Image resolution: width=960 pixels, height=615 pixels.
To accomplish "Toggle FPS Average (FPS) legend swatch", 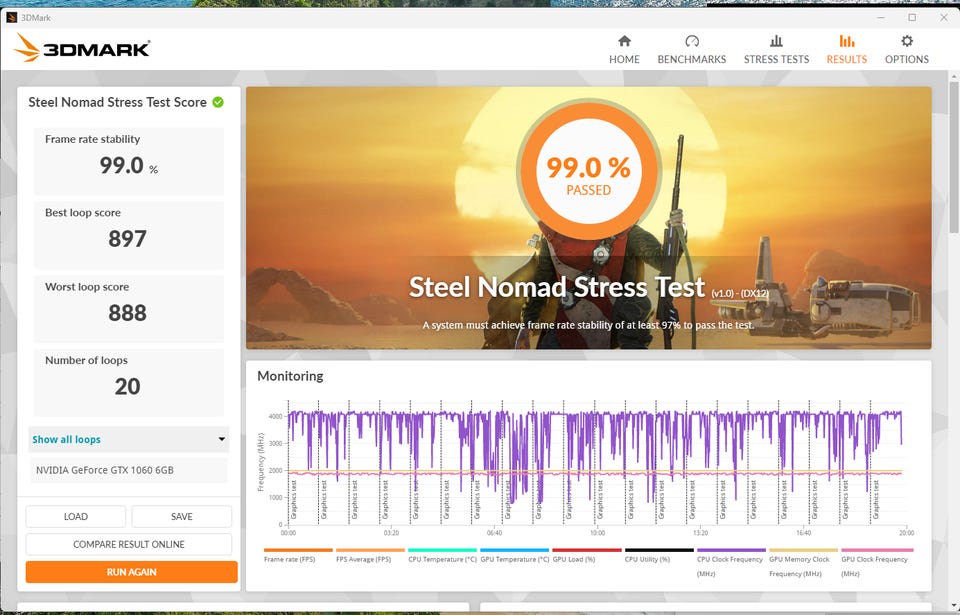I will (370, 550).
